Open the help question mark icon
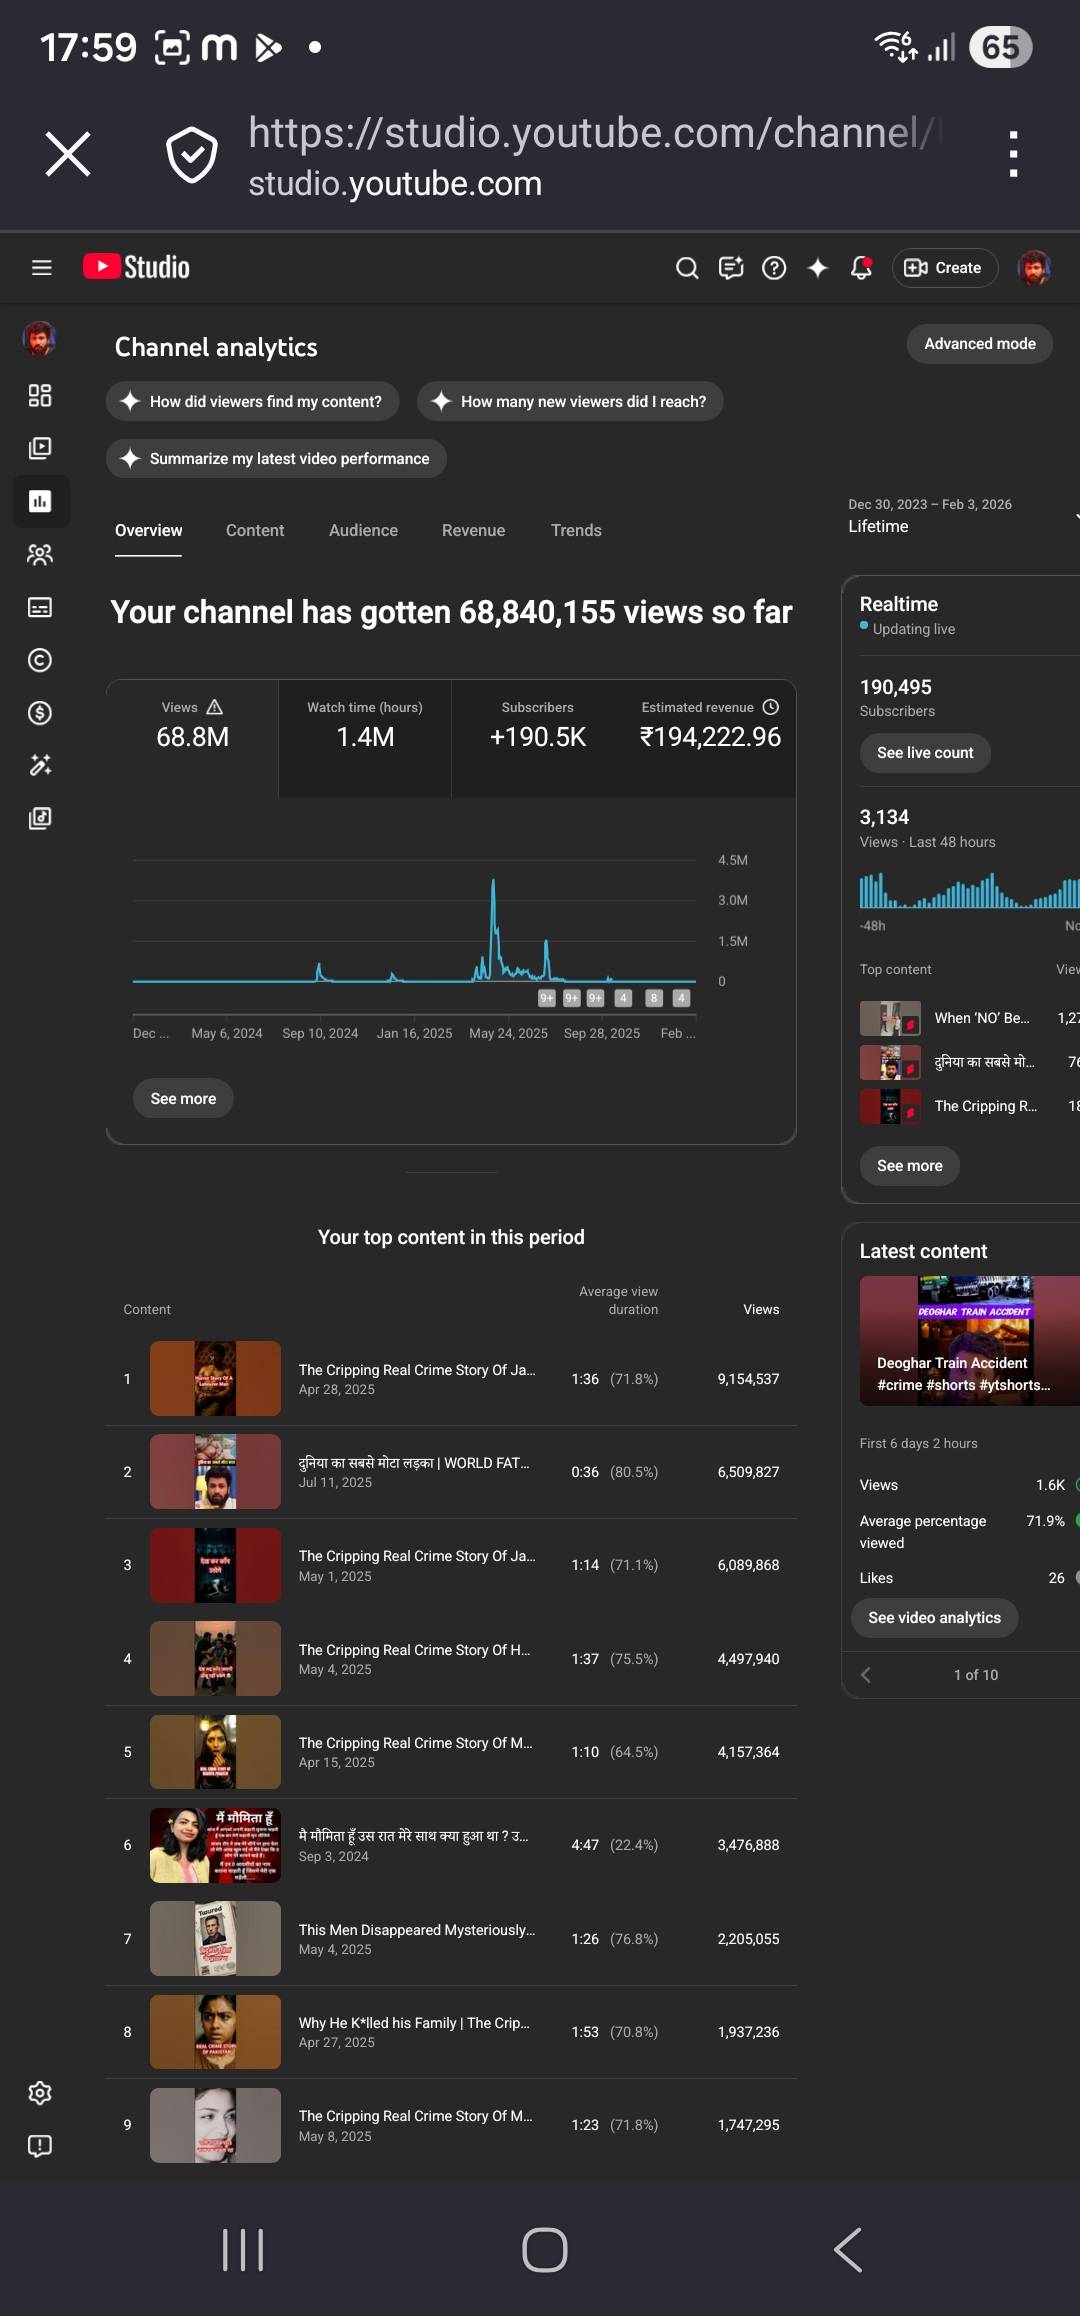This screenshot has height=2316, width=1080. pyautogui.click(x=774, y=268)
